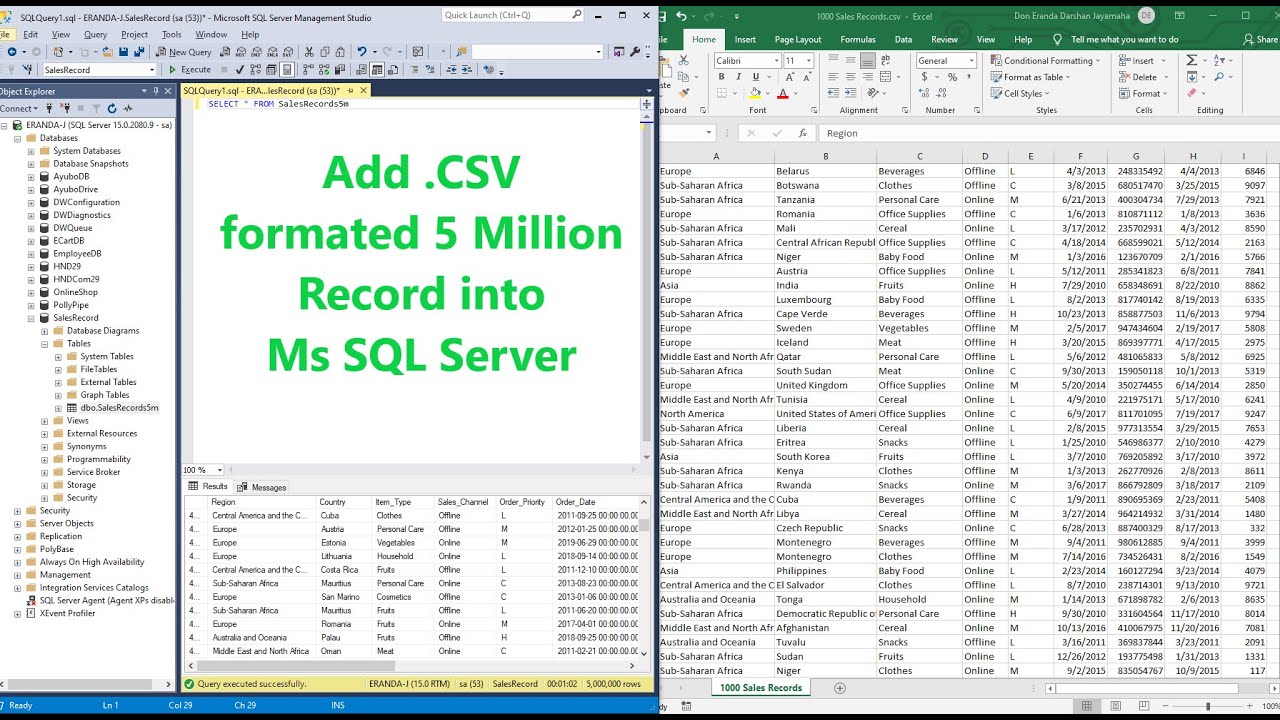Click Accounting dollar format icon in Excel

click(x=924, y=76)
